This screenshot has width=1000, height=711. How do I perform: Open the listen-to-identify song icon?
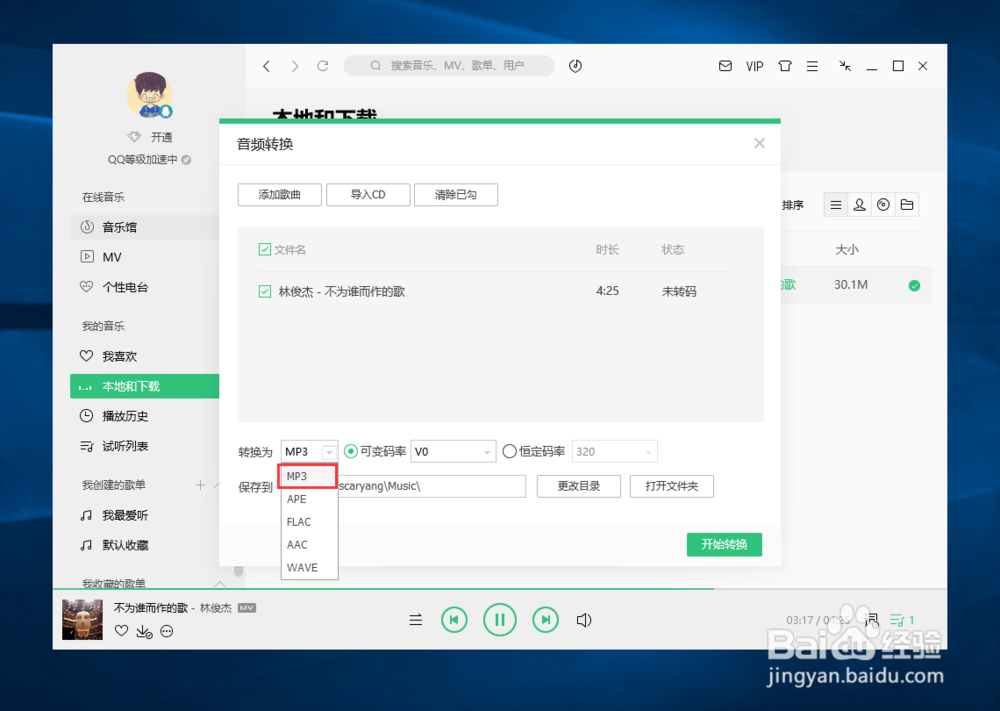[575, 66]
